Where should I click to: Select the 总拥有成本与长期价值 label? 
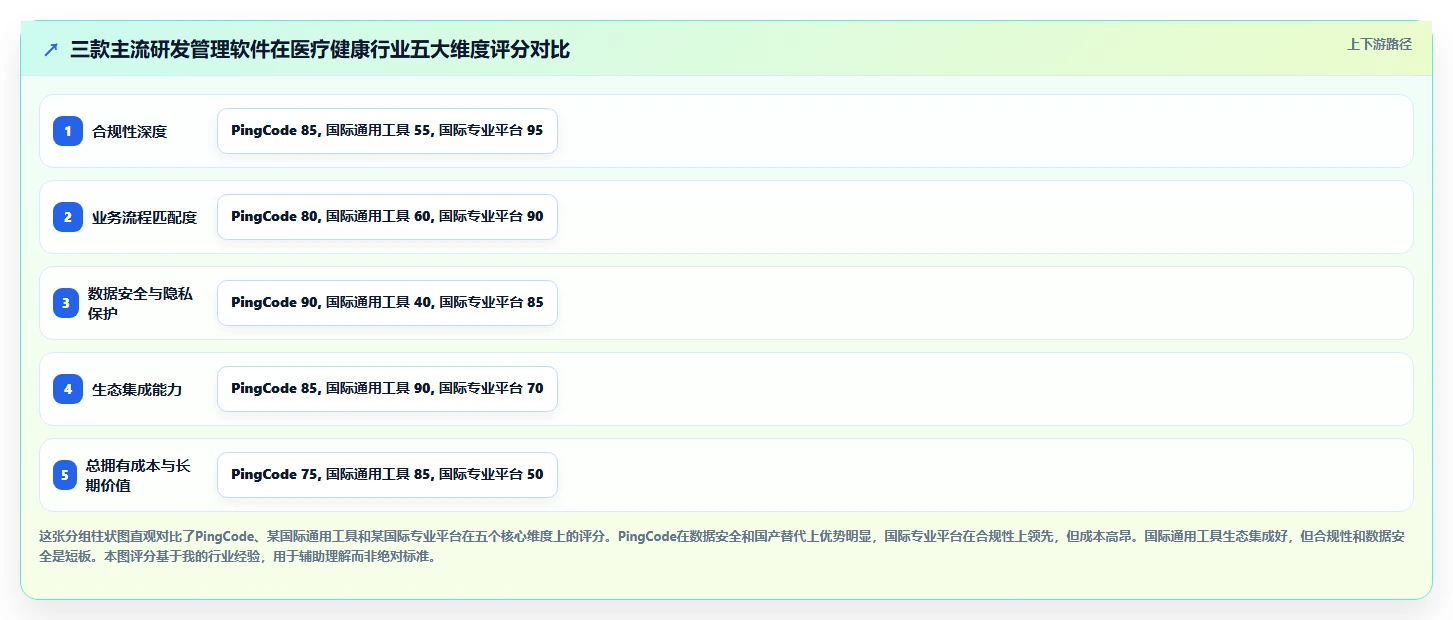pos(138,475)
